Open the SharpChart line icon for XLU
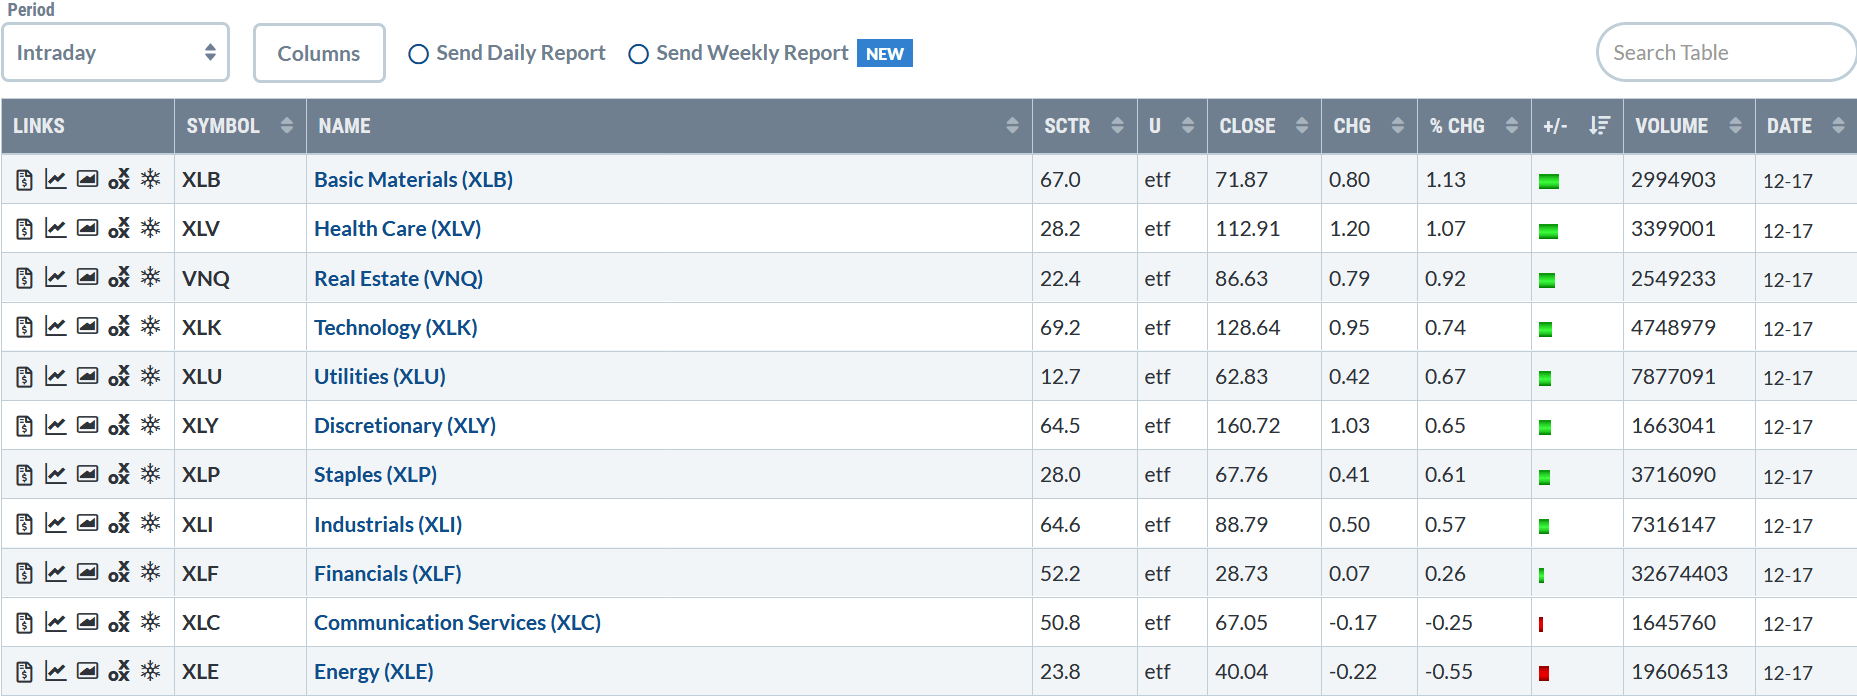 click(56, 376)
